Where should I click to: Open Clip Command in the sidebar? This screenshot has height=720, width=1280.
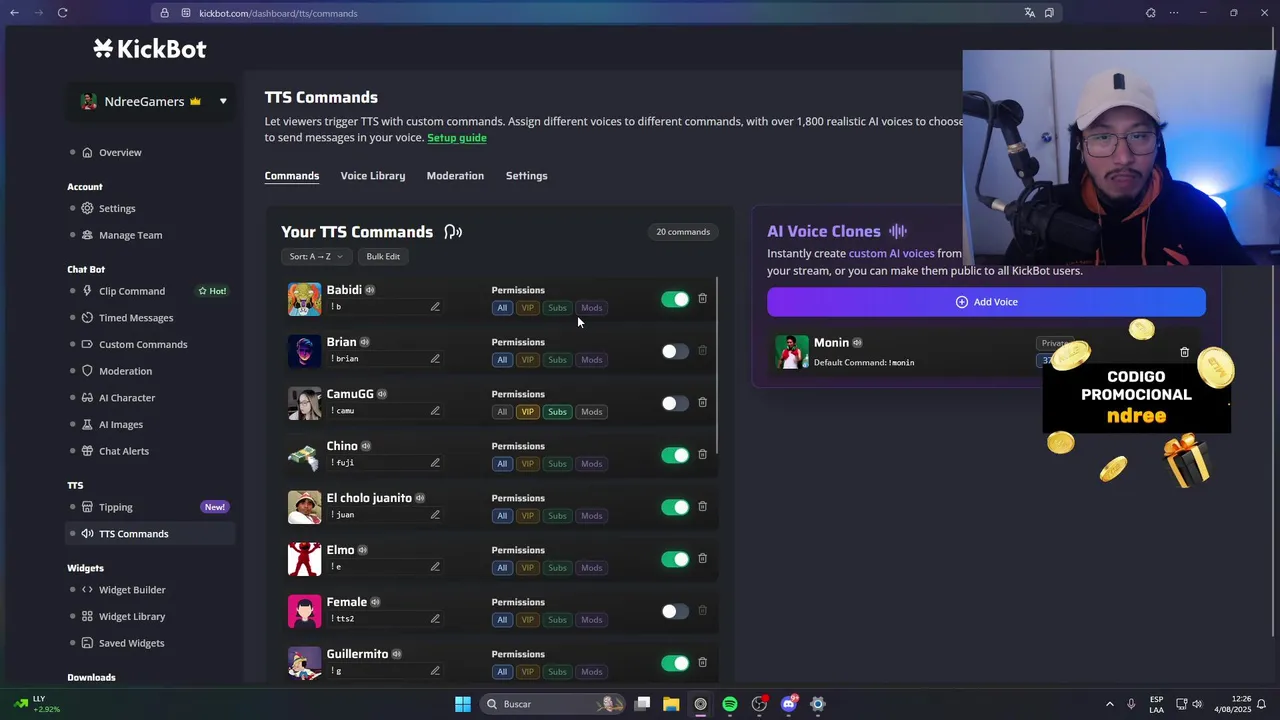[132, 291]
